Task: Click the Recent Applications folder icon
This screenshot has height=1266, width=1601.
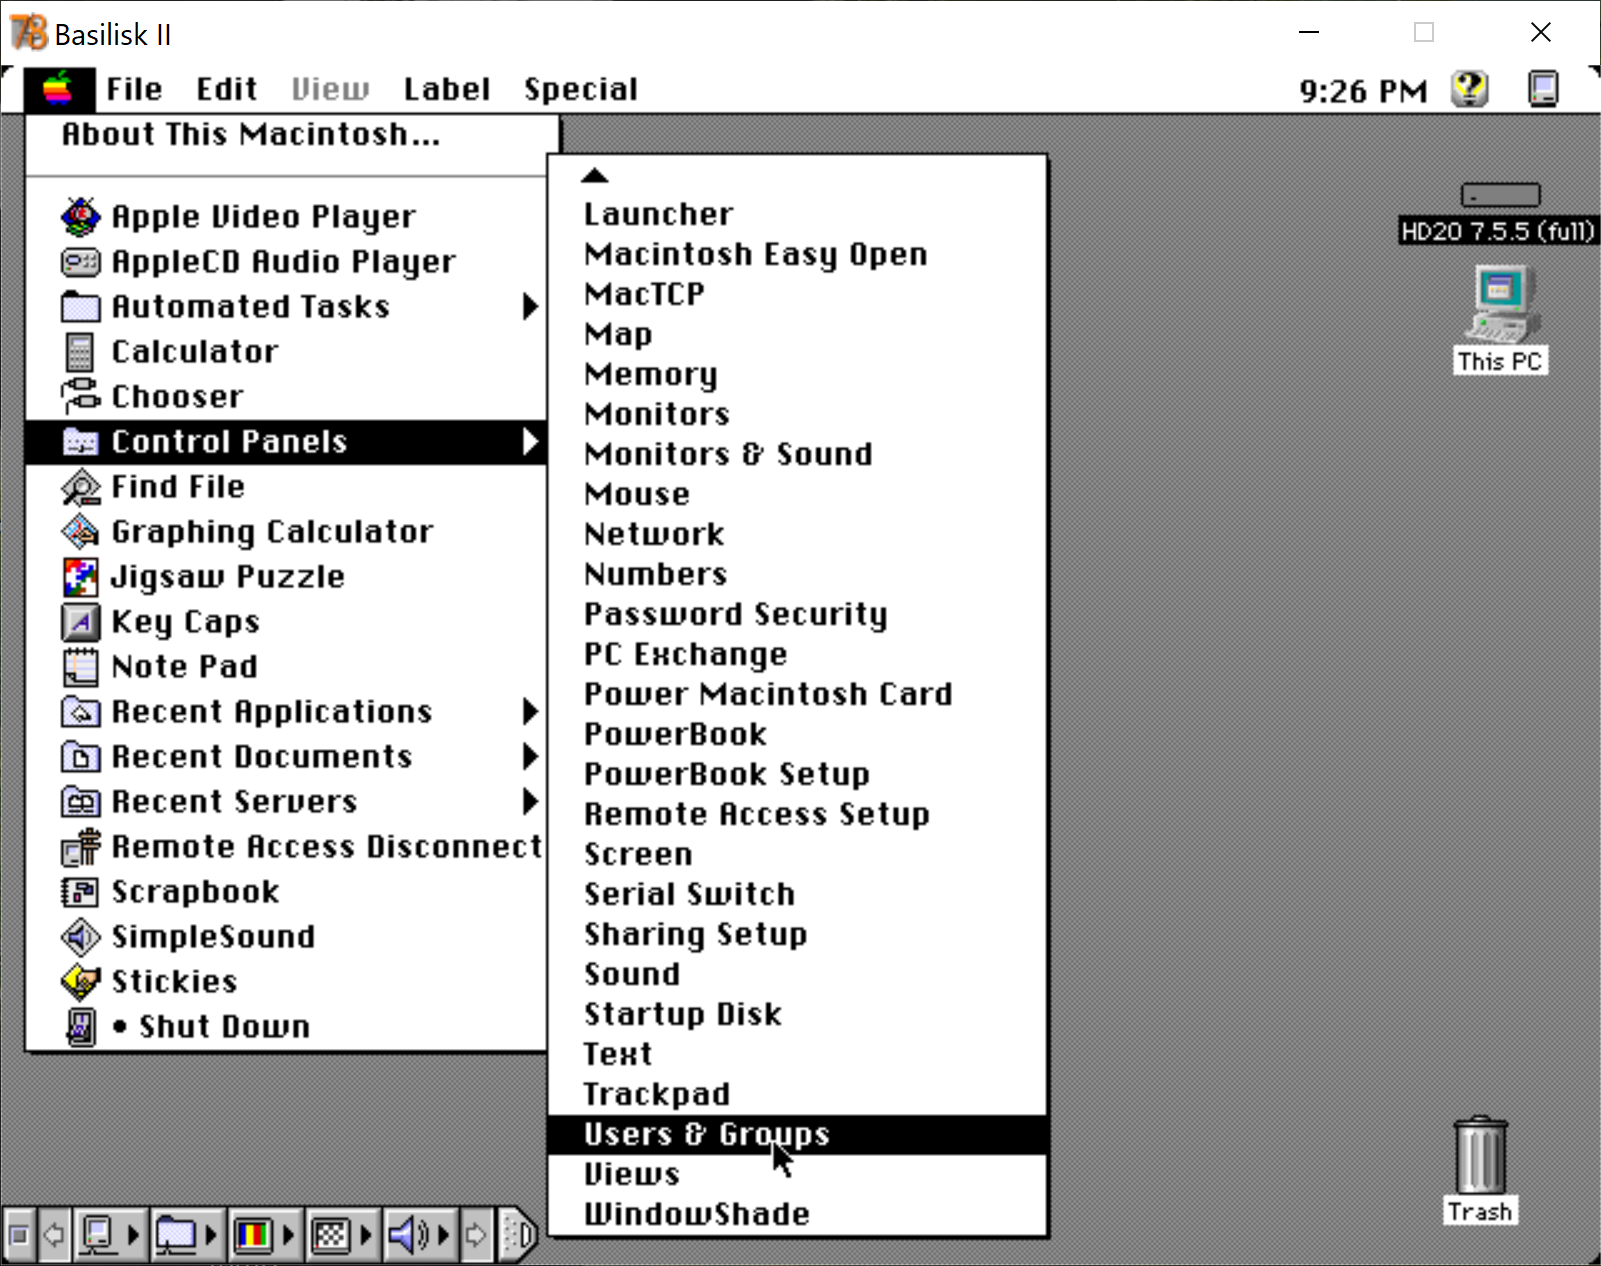Action: coord(80,712)
